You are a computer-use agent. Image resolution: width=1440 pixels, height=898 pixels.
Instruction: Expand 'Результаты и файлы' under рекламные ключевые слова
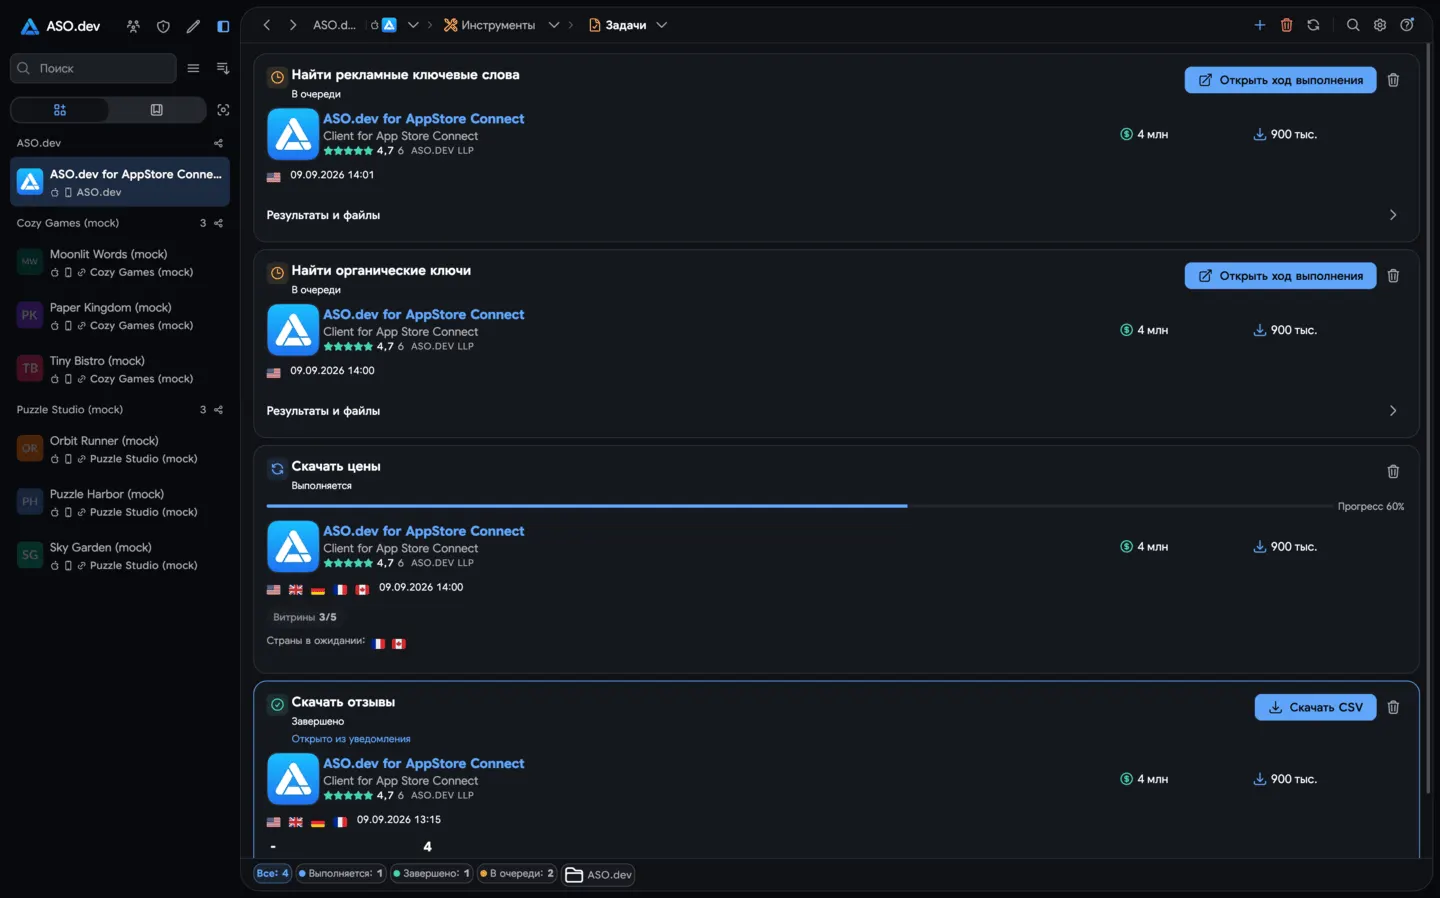coord(836,215)
